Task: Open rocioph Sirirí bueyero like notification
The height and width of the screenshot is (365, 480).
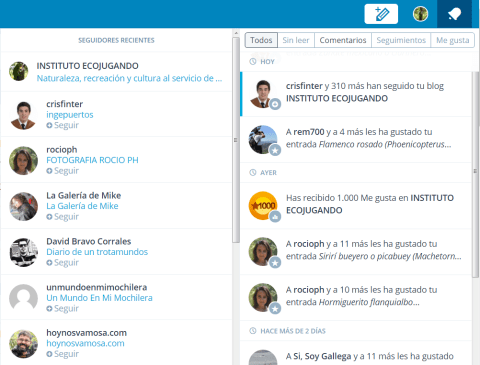Action: tap(356, 252)
